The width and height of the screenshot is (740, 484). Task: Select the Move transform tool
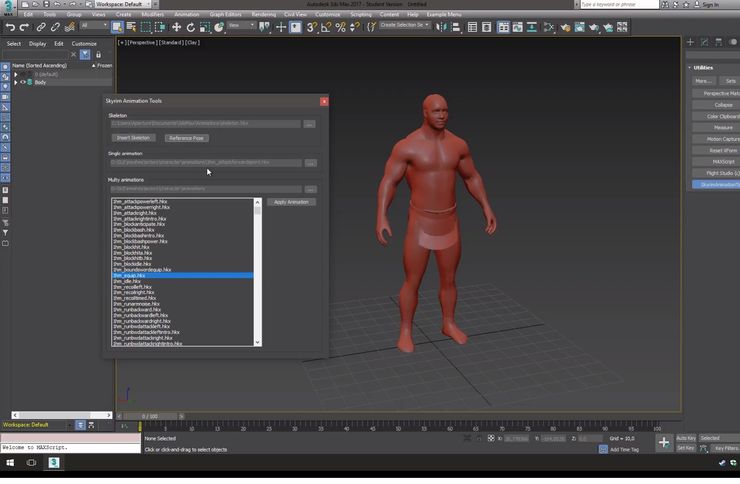point(177,27)
